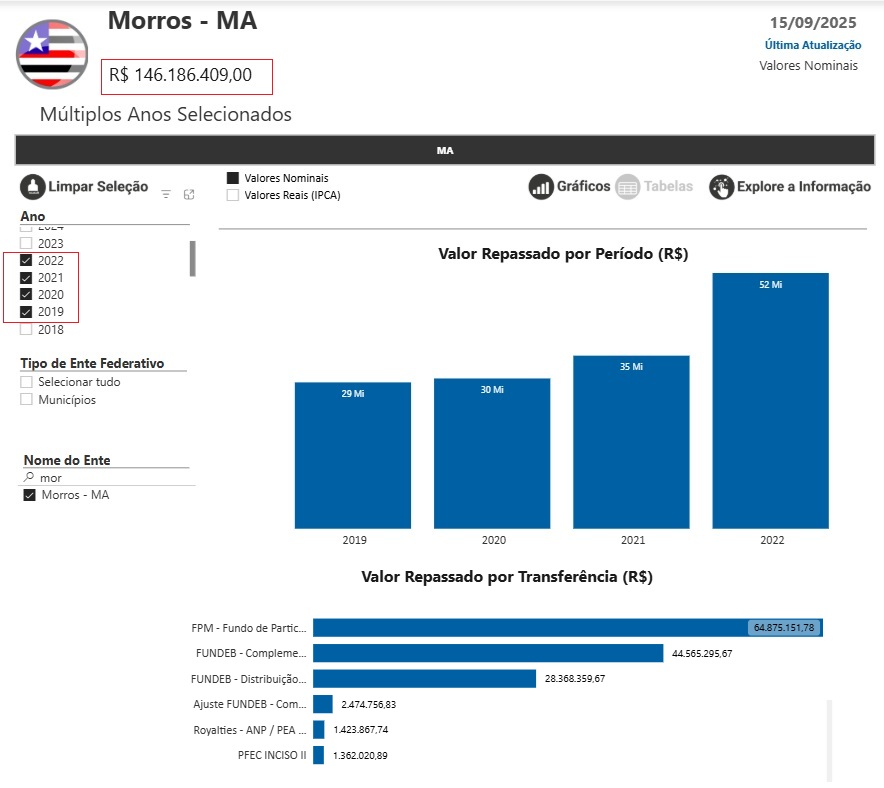
Task: Select Valores Reais (IPCA) option
Action: [233, 196]
